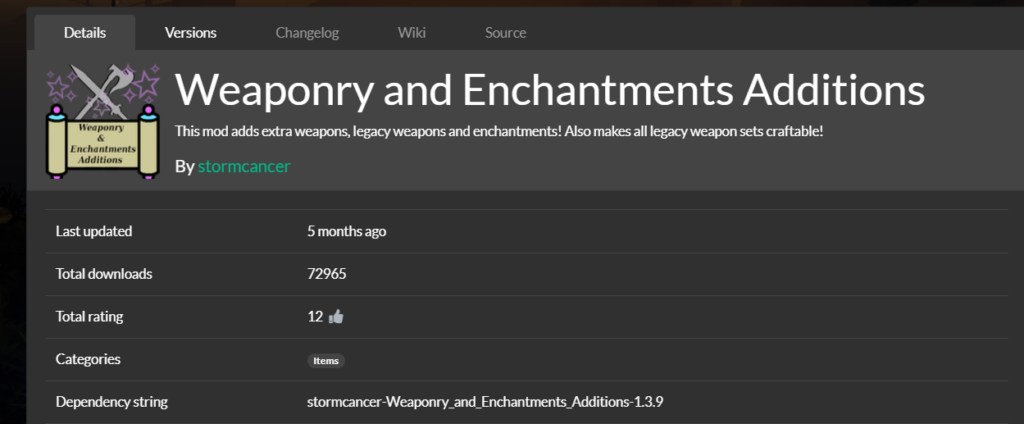Viewport: 1024px width, 424px height.
Task: Go to the Wiki tab
Action: tap(411, 33)
